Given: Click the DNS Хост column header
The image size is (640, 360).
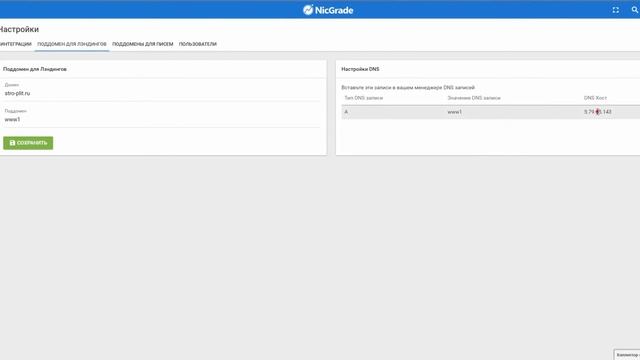Looking at the screenshot, I should [595, 98].
